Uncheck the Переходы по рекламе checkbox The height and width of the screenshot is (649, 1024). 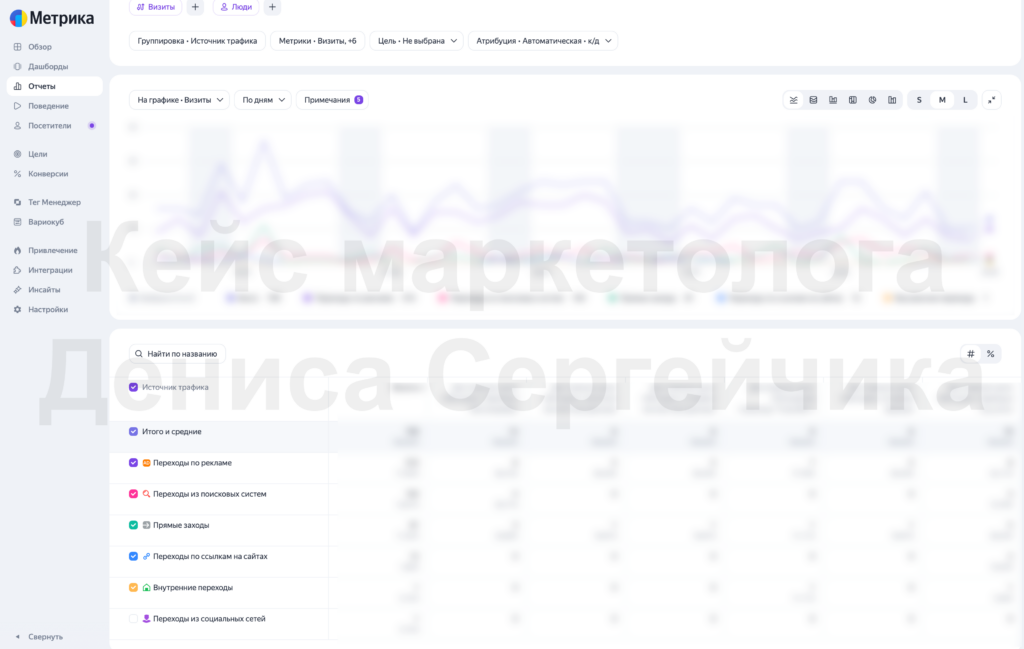[x=133, y=463]
